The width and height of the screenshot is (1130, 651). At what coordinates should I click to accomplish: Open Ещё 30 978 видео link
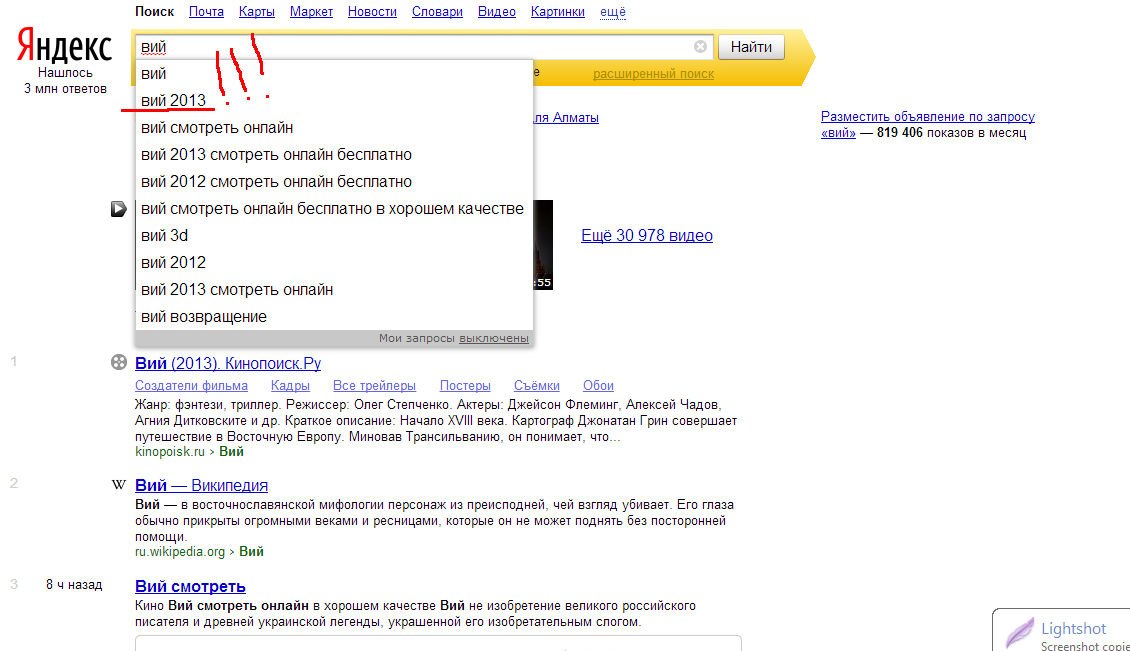point(647,235)
